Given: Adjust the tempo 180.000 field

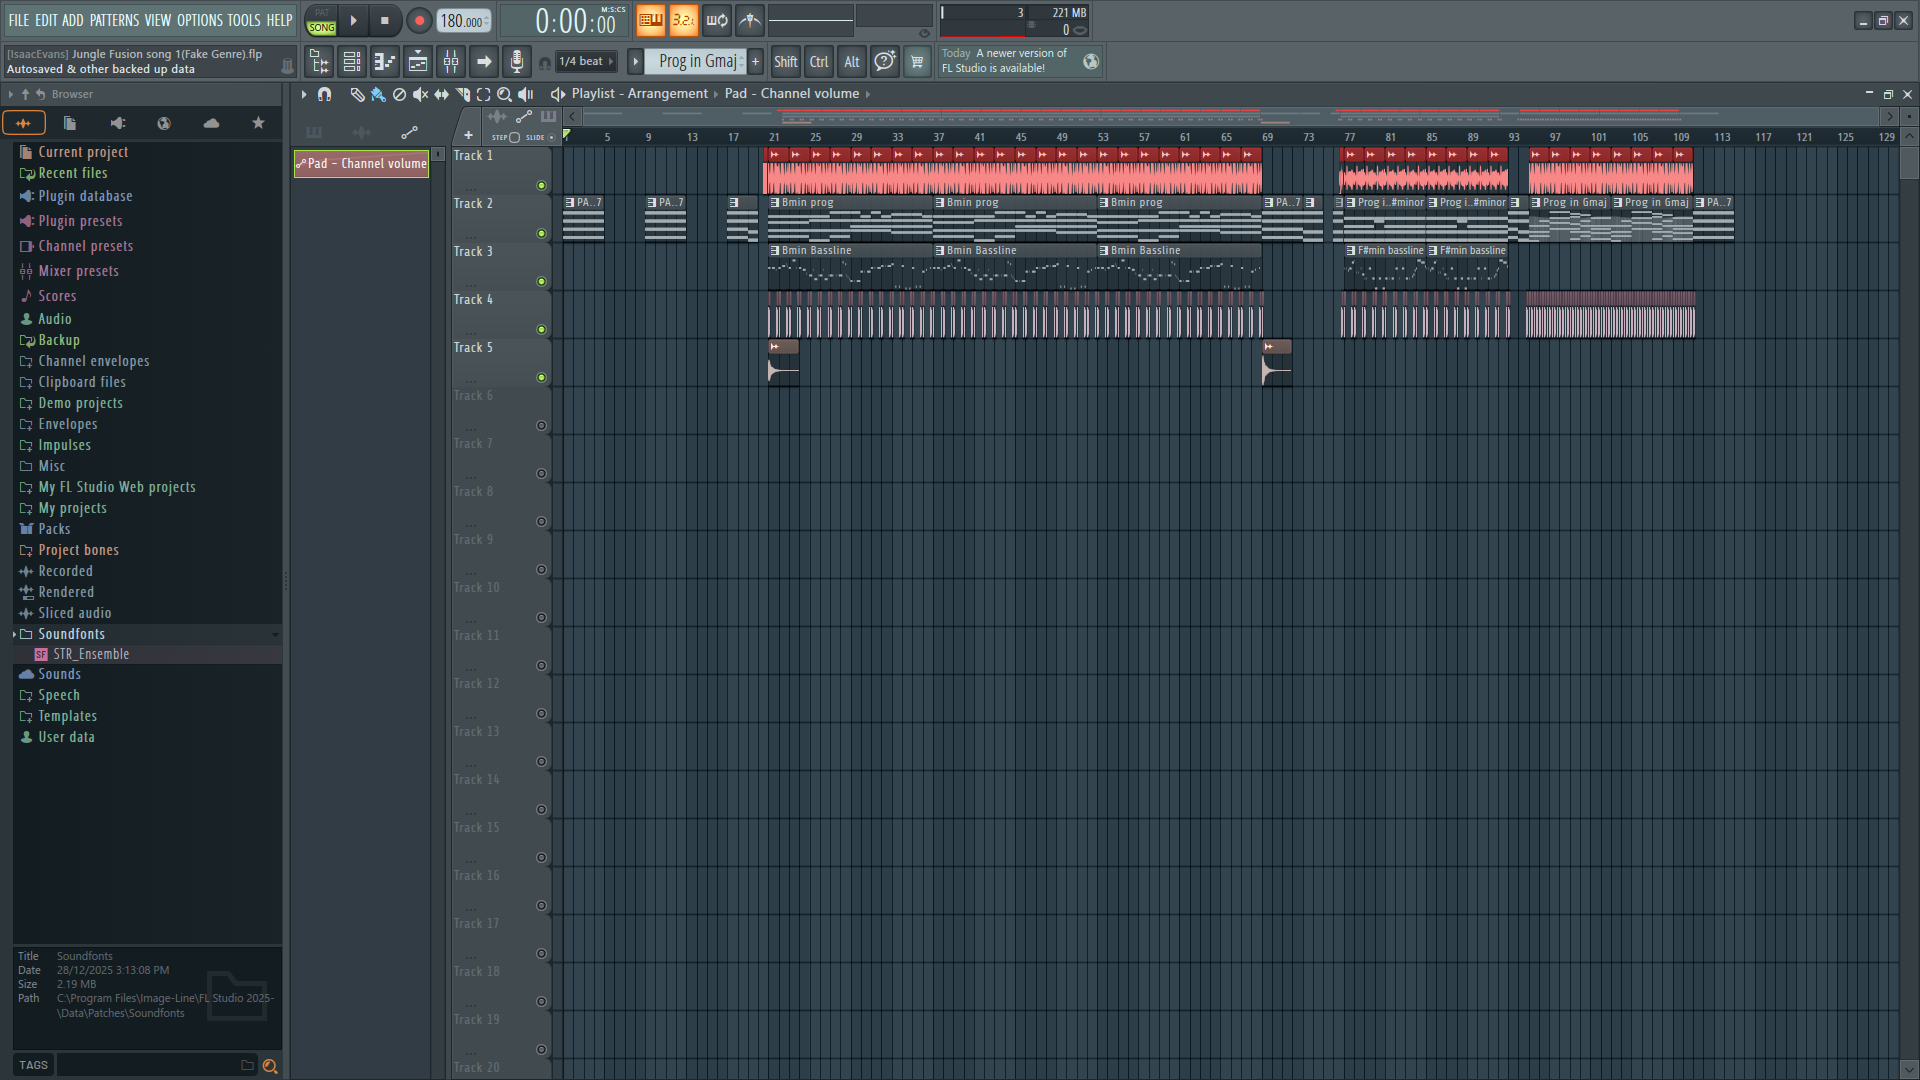Looking at the screenshot, I should [464, 21].
